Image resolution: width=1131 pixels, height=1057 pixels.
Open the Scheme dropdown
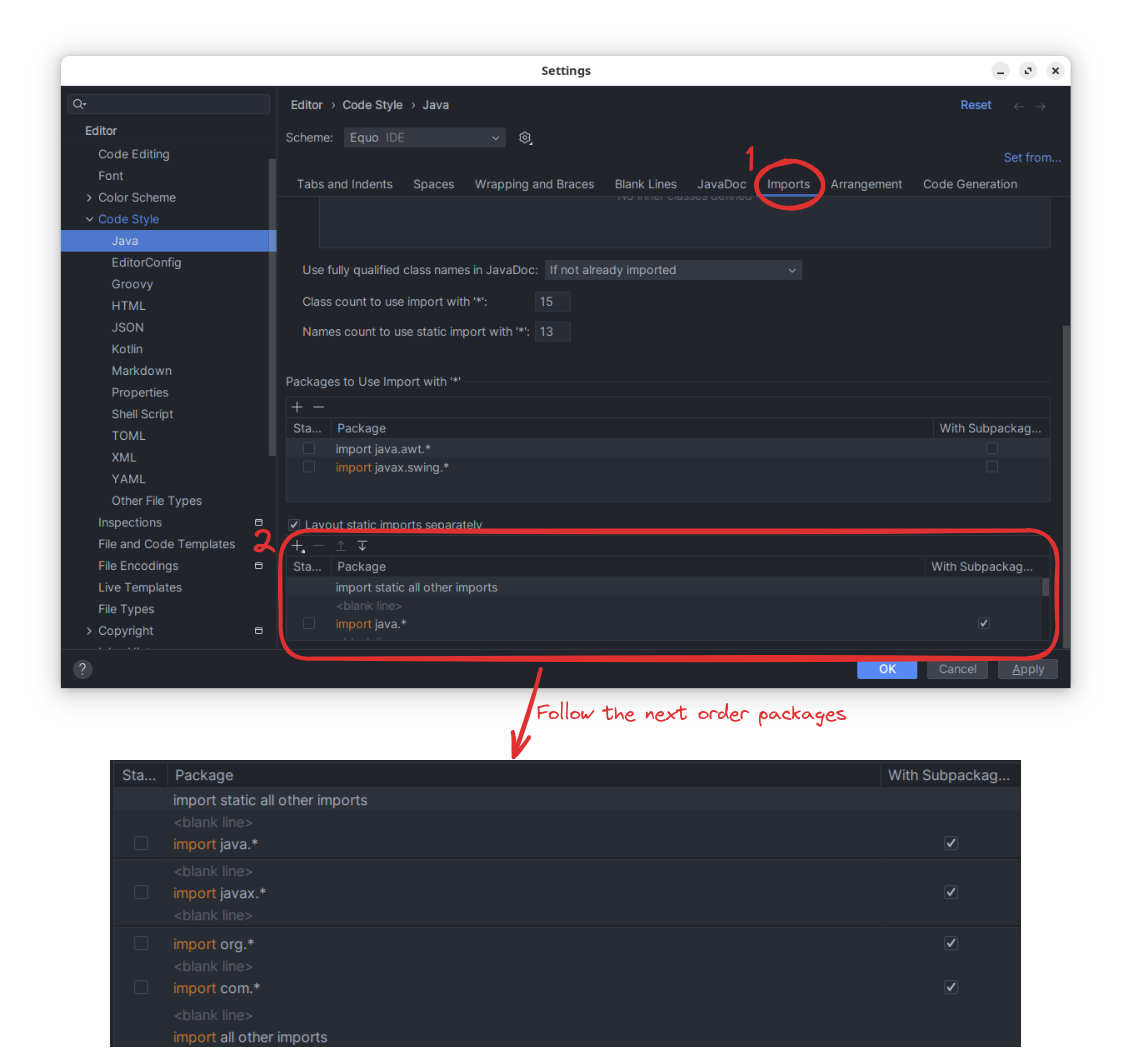pos(424,138)
